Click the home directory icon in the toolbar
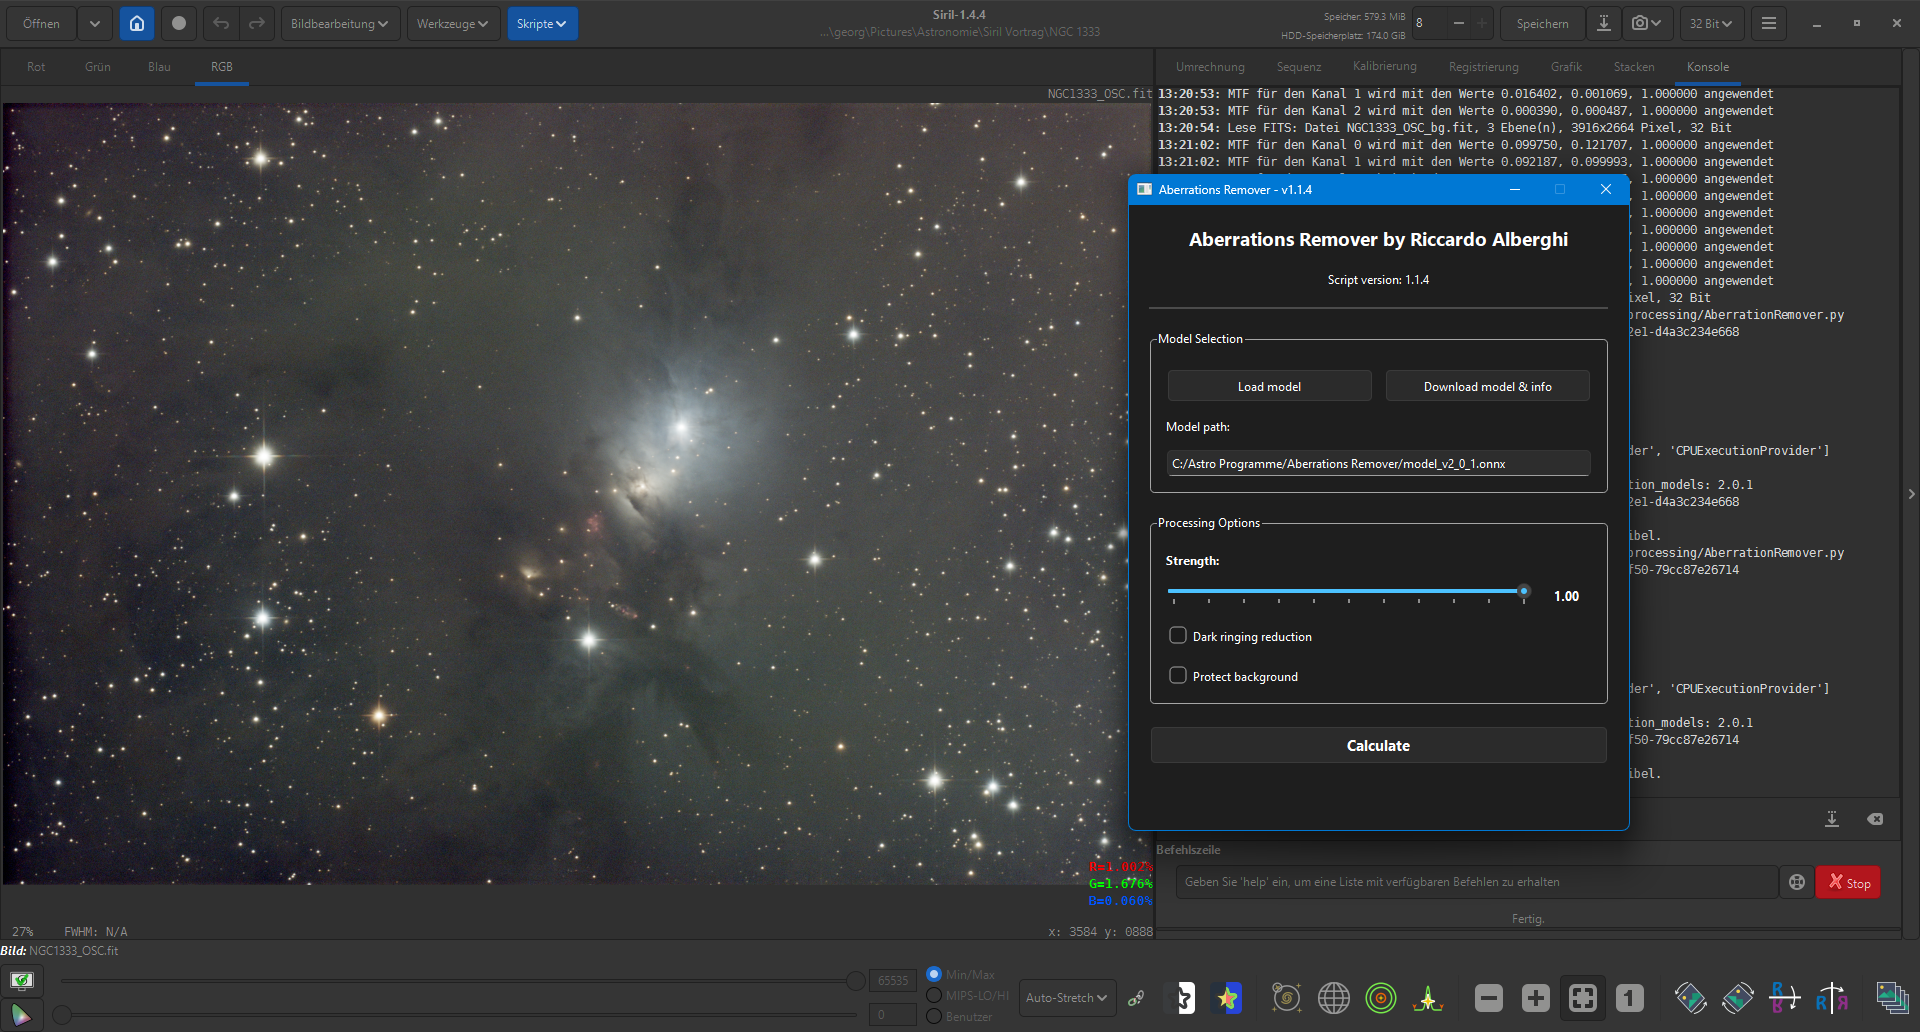This screenshot has width=1920, height=1032. (137, 23)
